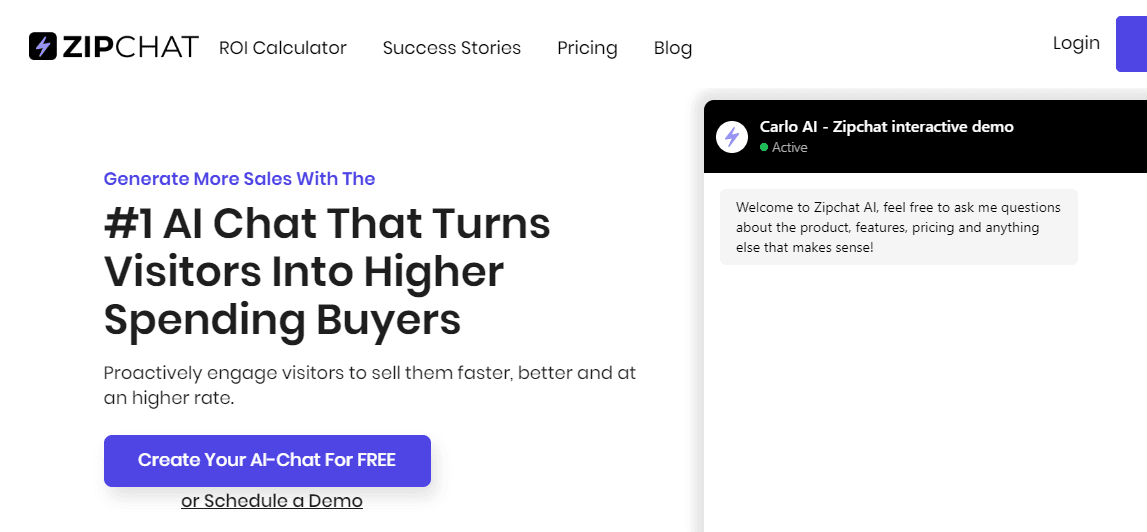Click the Carlo AI avatar icon
Screen dimensions: 1147x532
coord(732,137)
